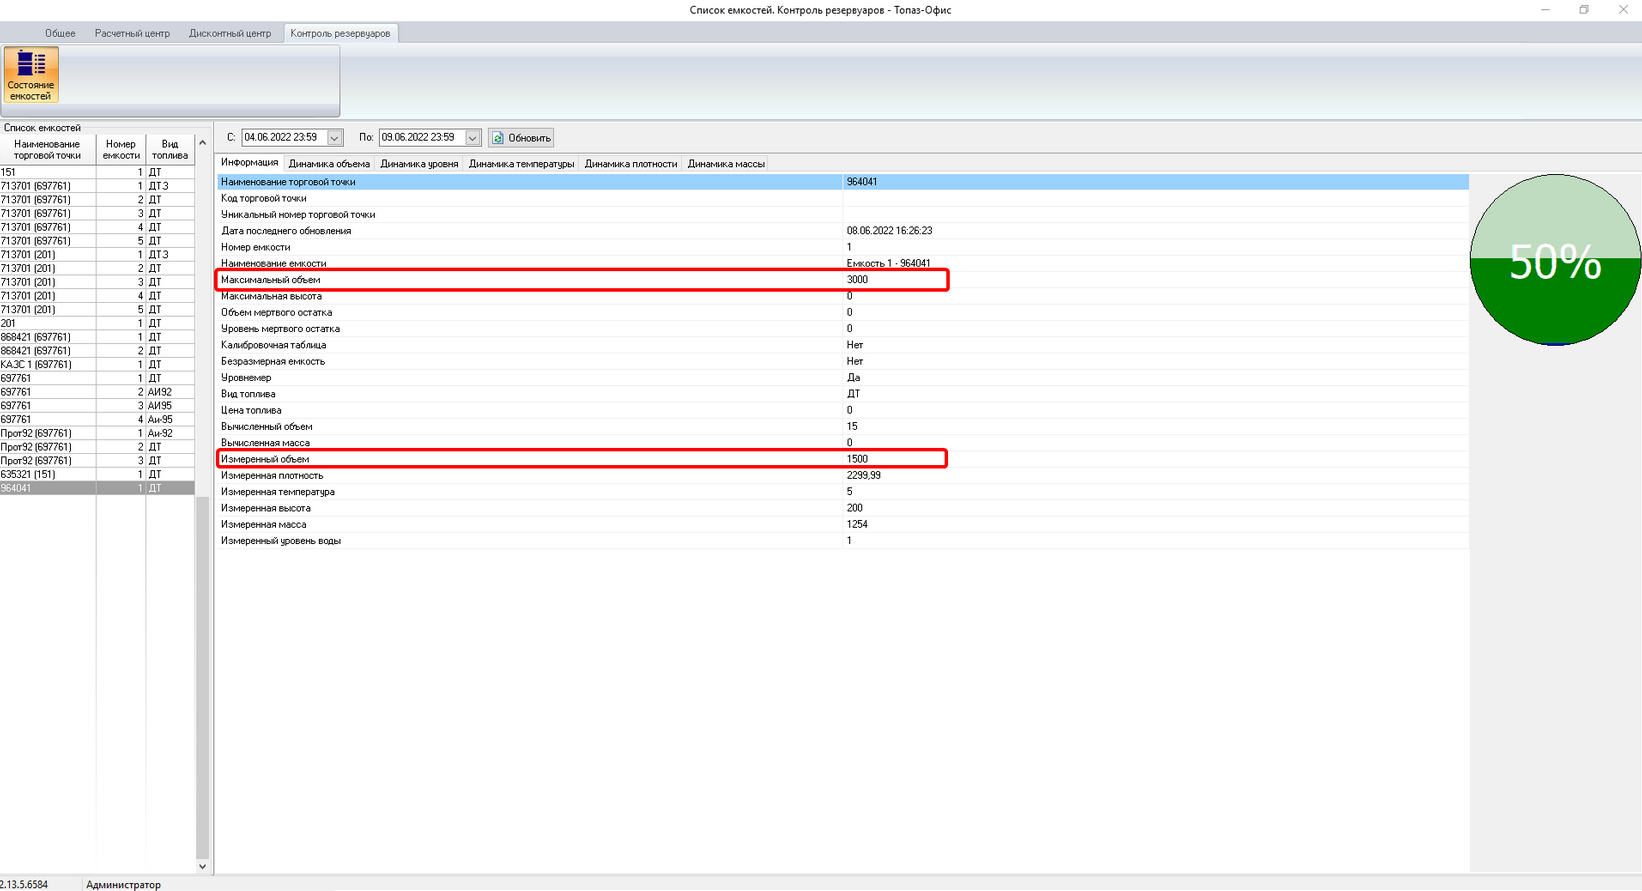Open the start date dropdown 04.06.2022
Image resolution: width=1642 pixels, height=891 pixels.
tap(335, 138)
